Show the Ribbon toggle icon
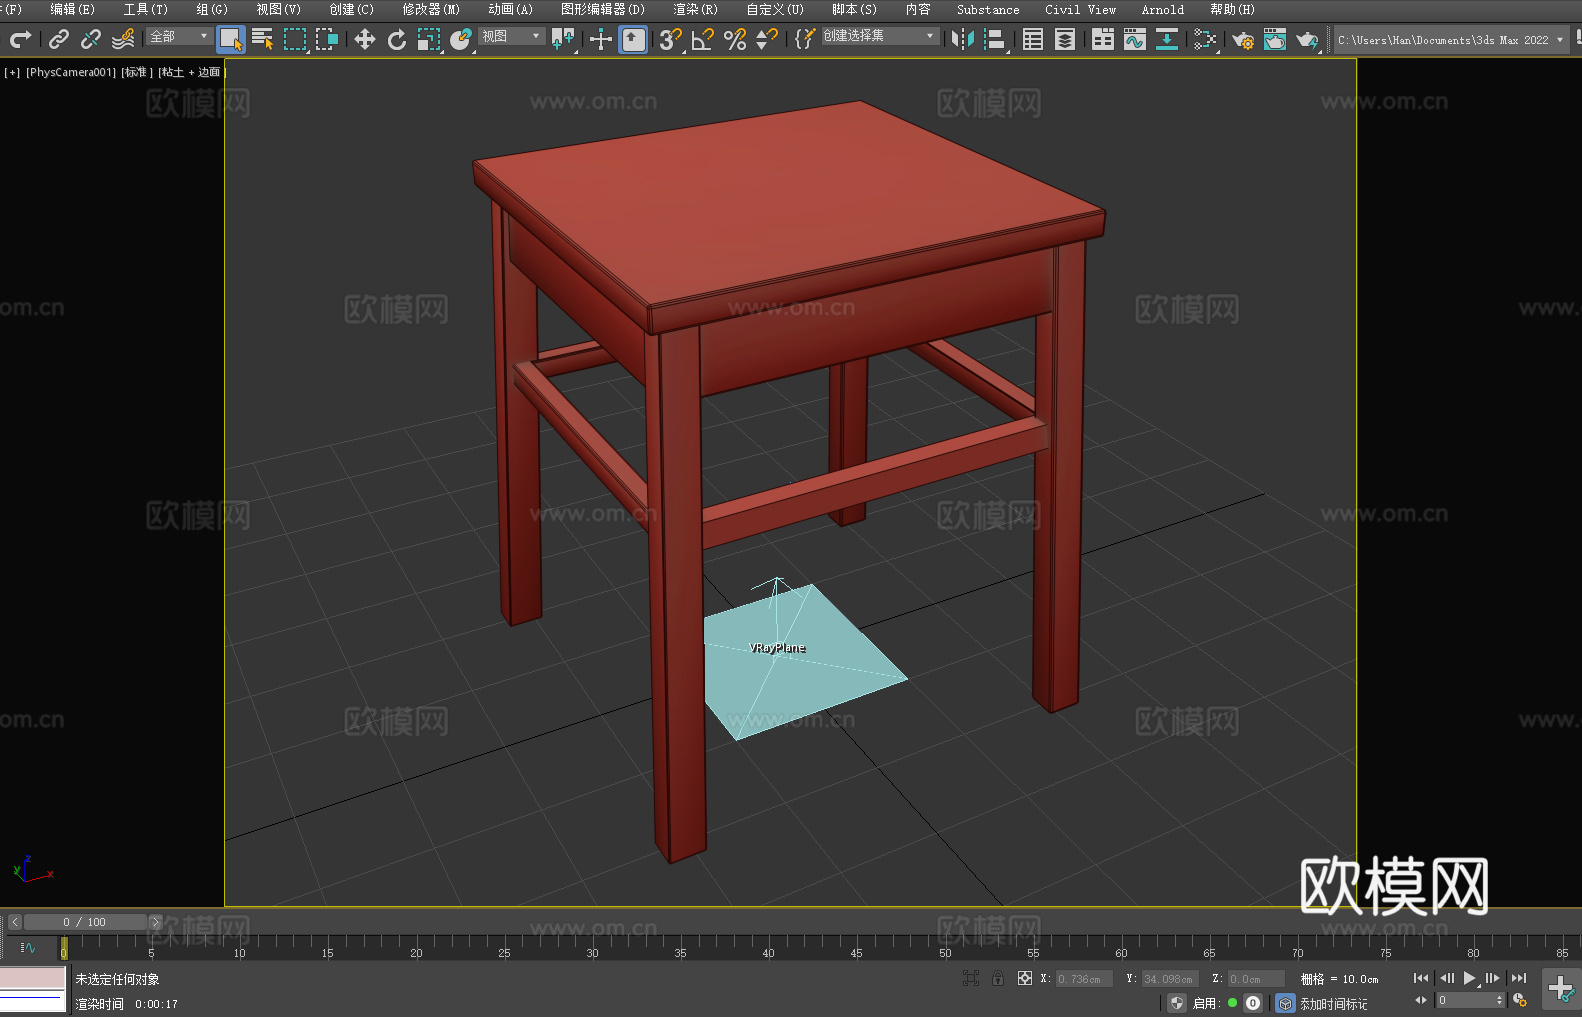Viewport: 1582px width, 1017px height. pos(1103,39)
